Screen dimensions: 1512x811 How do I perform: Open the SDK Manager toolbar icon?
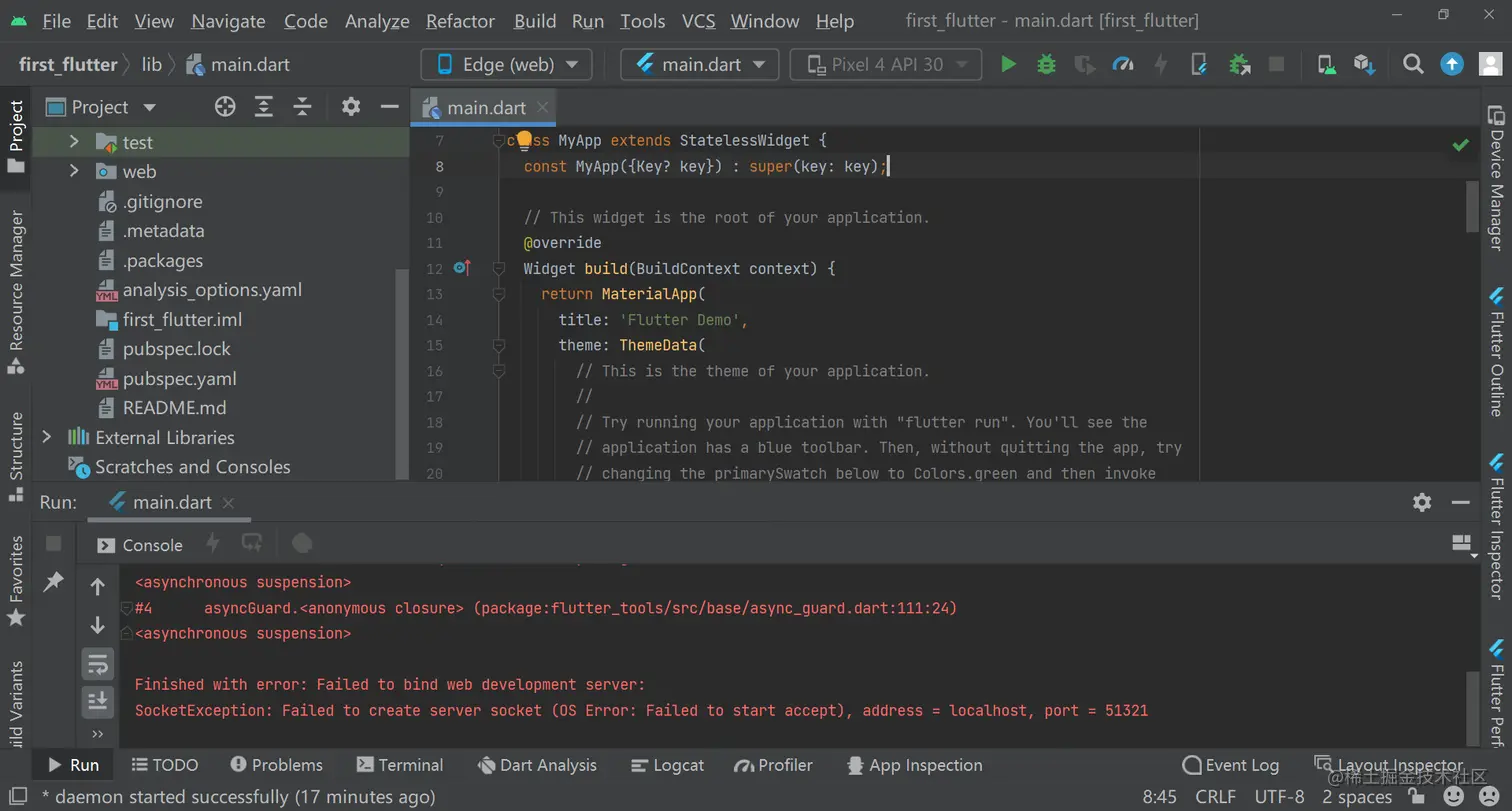[x=1364, y=65]
